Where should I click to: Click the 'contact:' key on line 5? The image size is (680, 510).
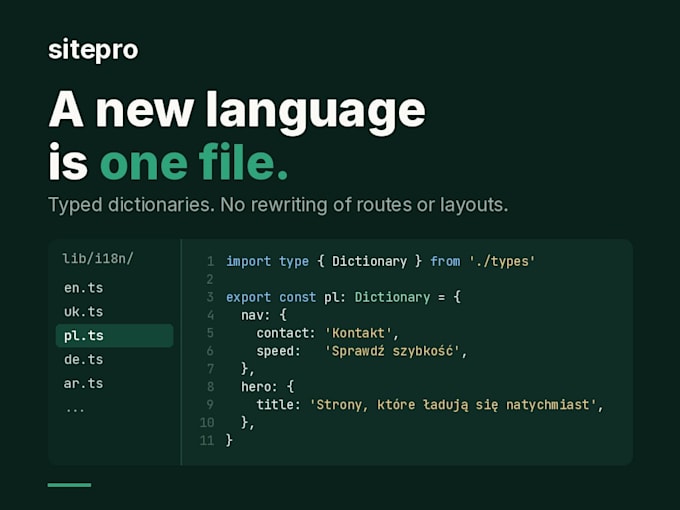pos(286,333)
